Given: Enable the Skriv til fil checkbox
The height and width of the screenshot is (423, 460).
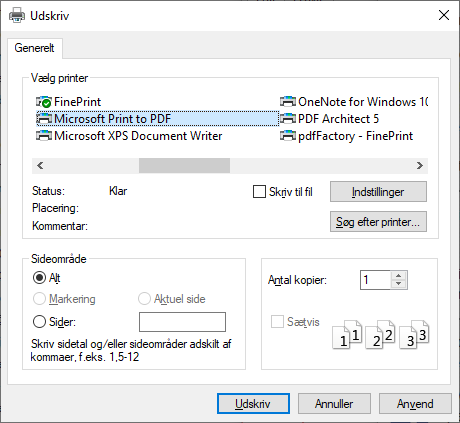Looking at the screenshot, I should pyautogui.click(x=259, y=192).
